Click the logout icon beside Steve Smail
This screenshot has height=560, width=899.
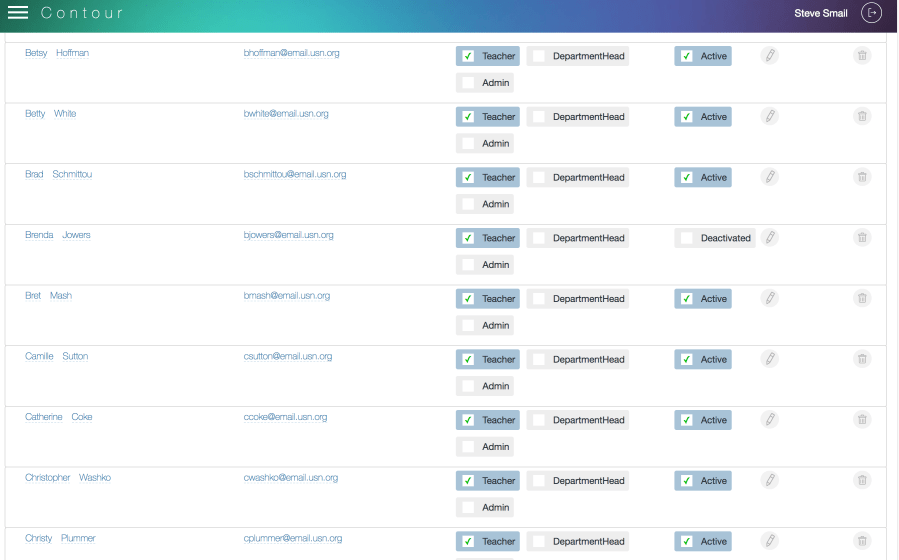click(871, 13)
